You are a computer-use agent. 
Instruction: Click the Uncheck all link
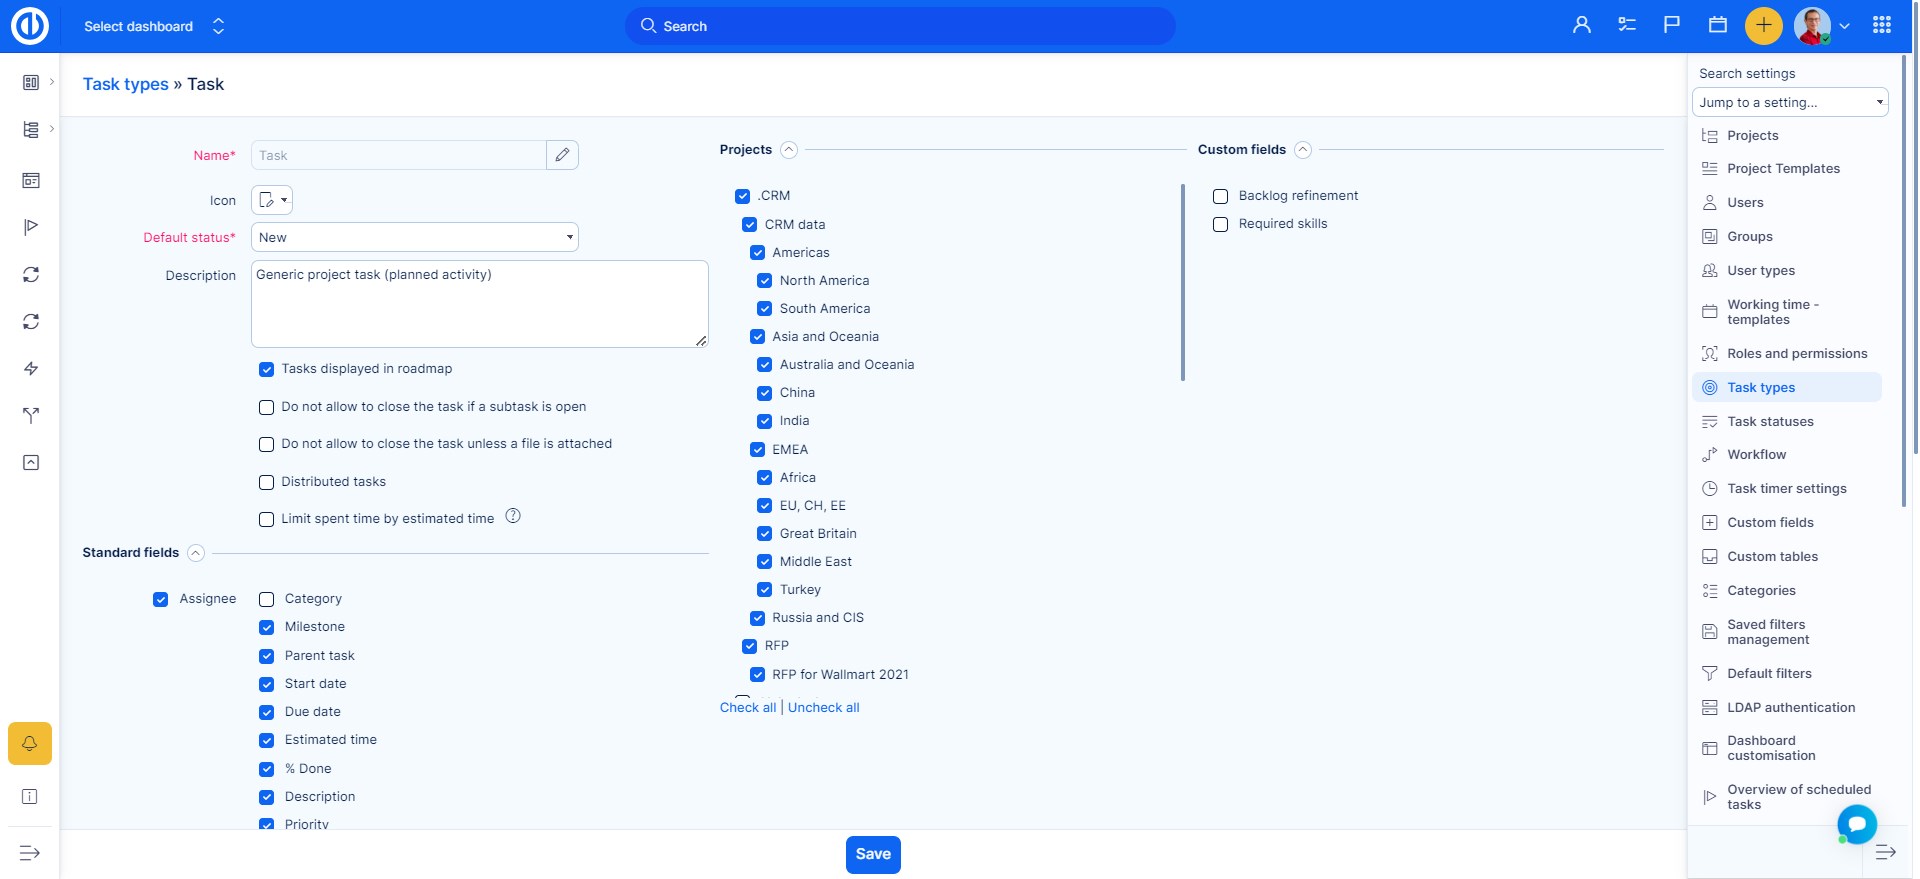pyautogui.click(x=823, y=707)
